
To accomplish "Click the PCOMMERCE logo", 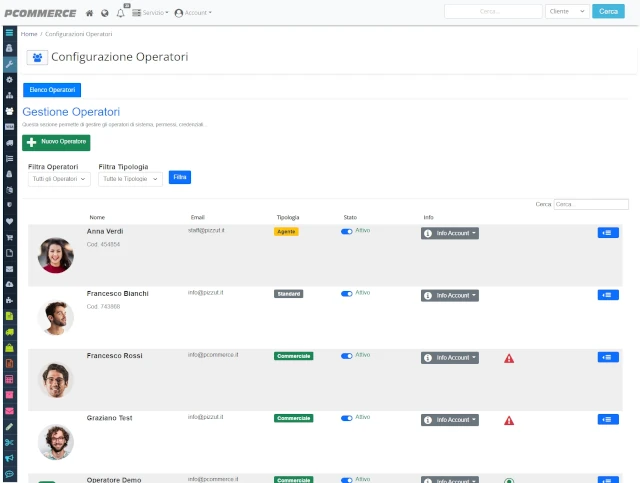I will (x=40, y=13).
